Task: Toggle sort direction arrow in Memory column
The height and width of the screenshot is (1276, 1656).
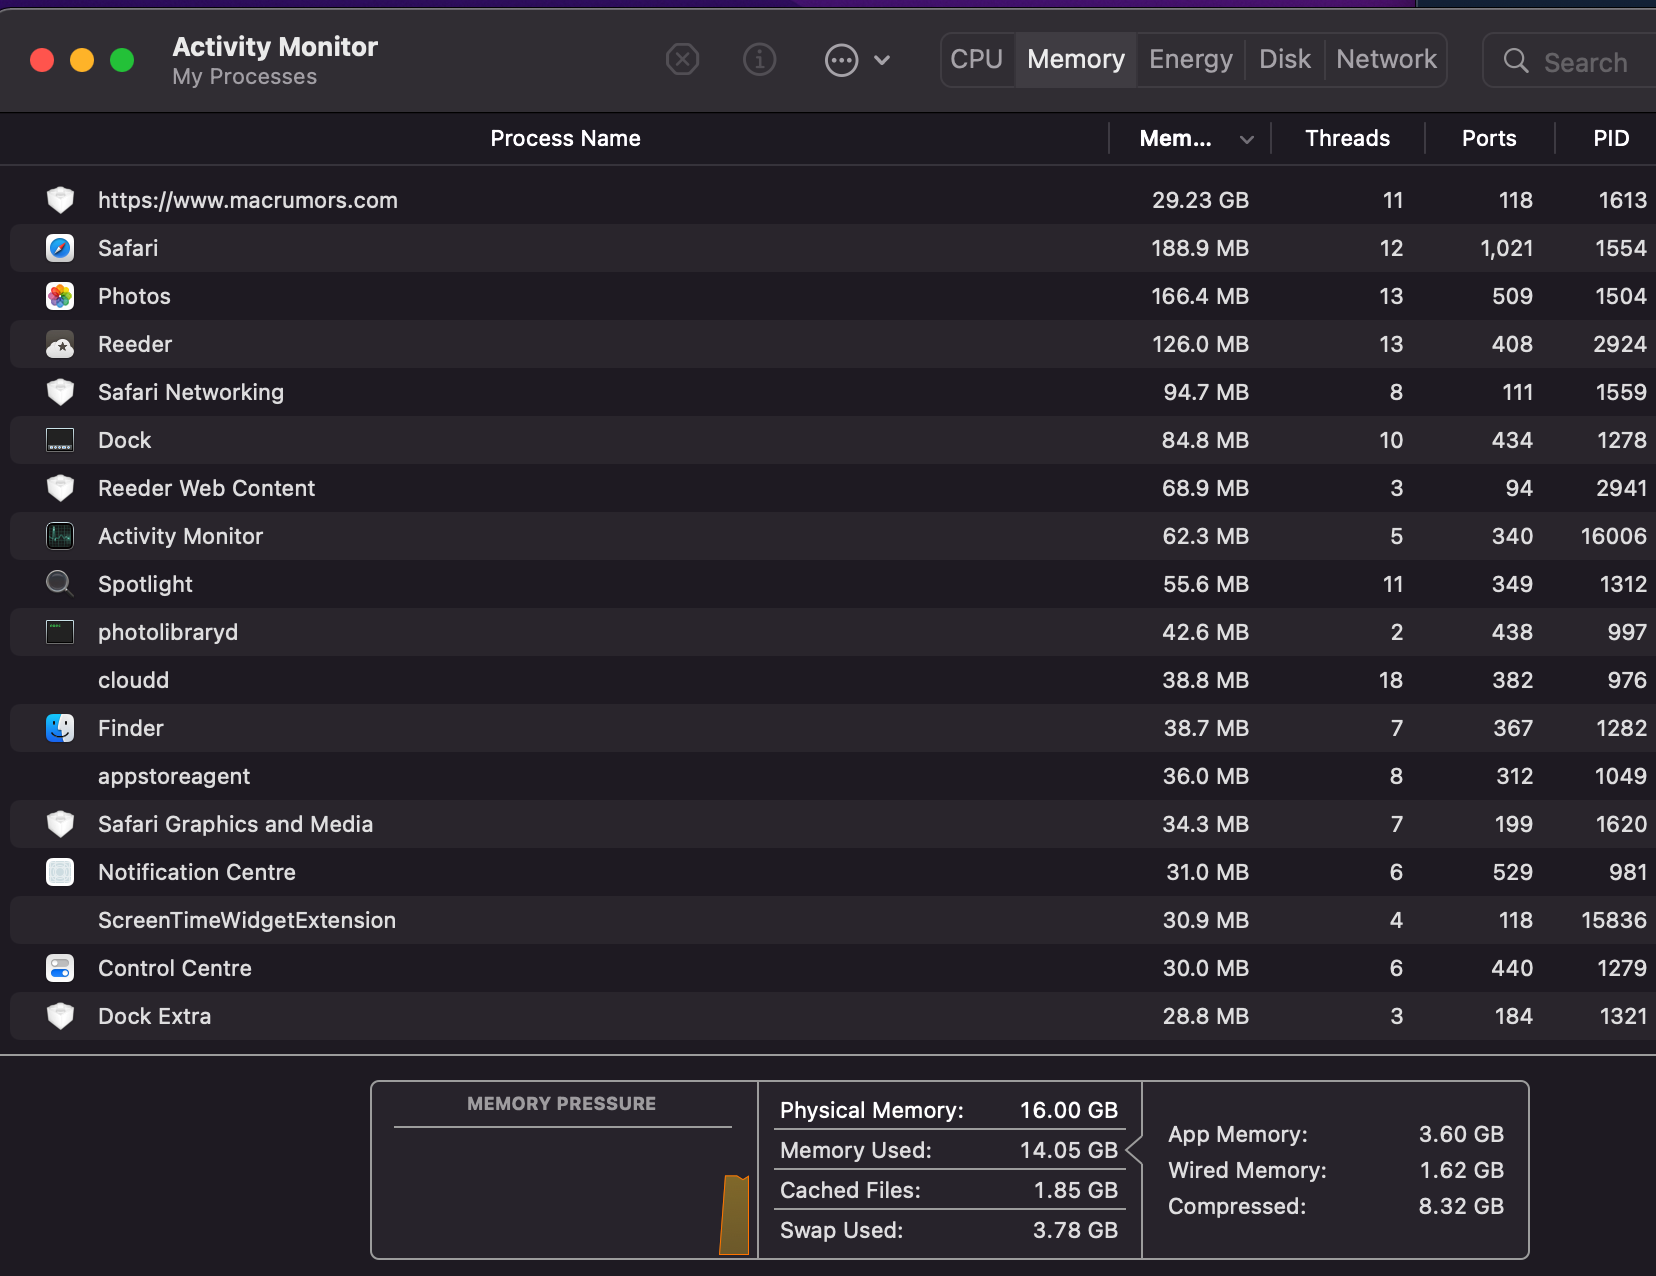Action: 1247,139
